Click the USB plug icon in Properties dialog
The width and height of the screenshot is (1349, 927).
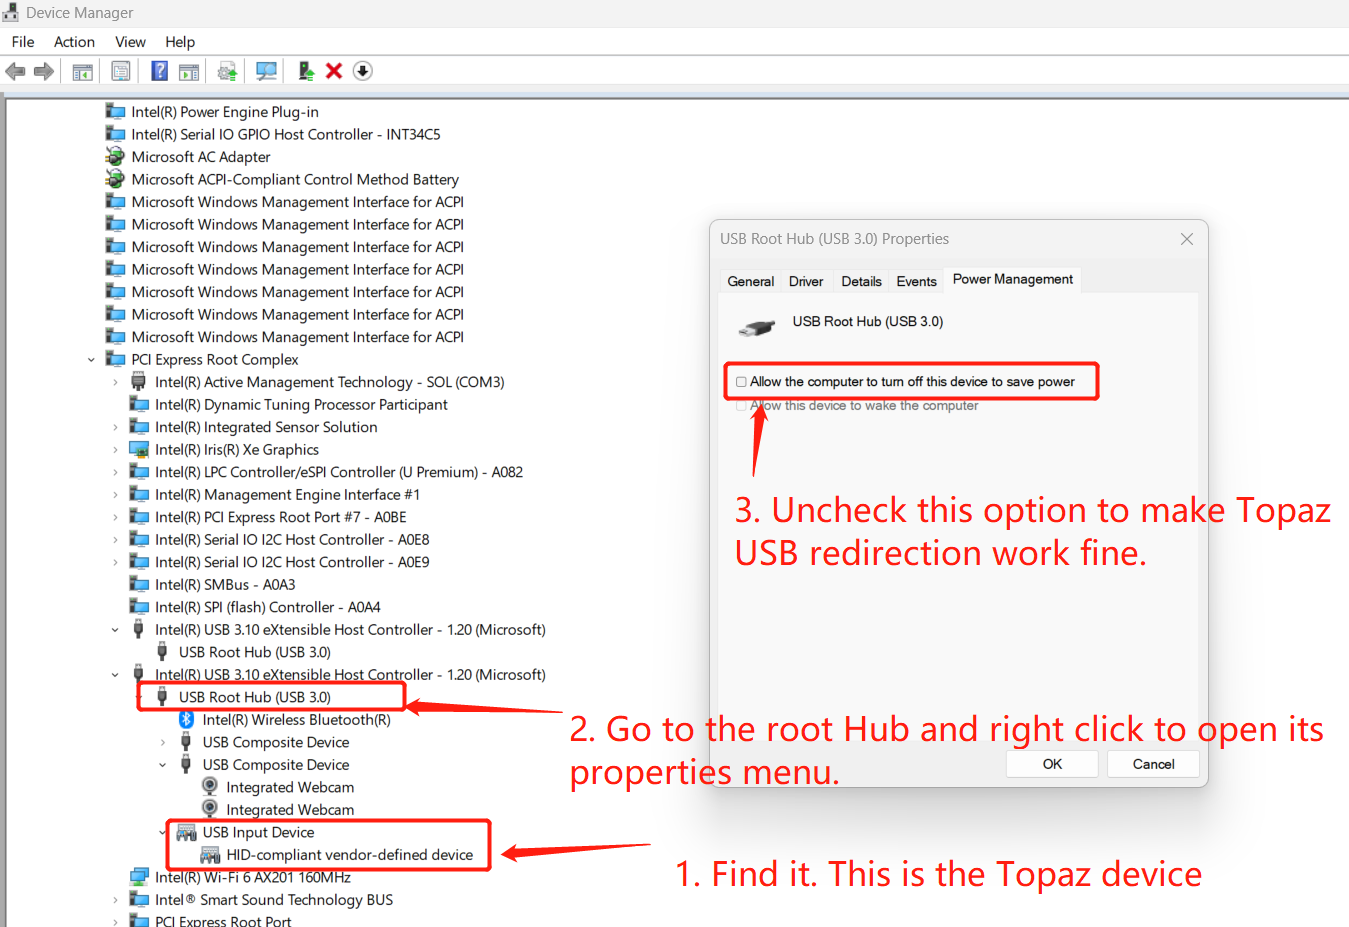click(x=757, y=327)
